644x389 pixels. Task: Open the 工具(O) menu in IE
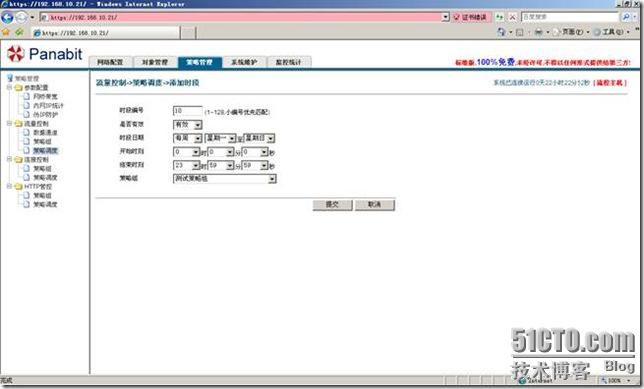point(612,32)
